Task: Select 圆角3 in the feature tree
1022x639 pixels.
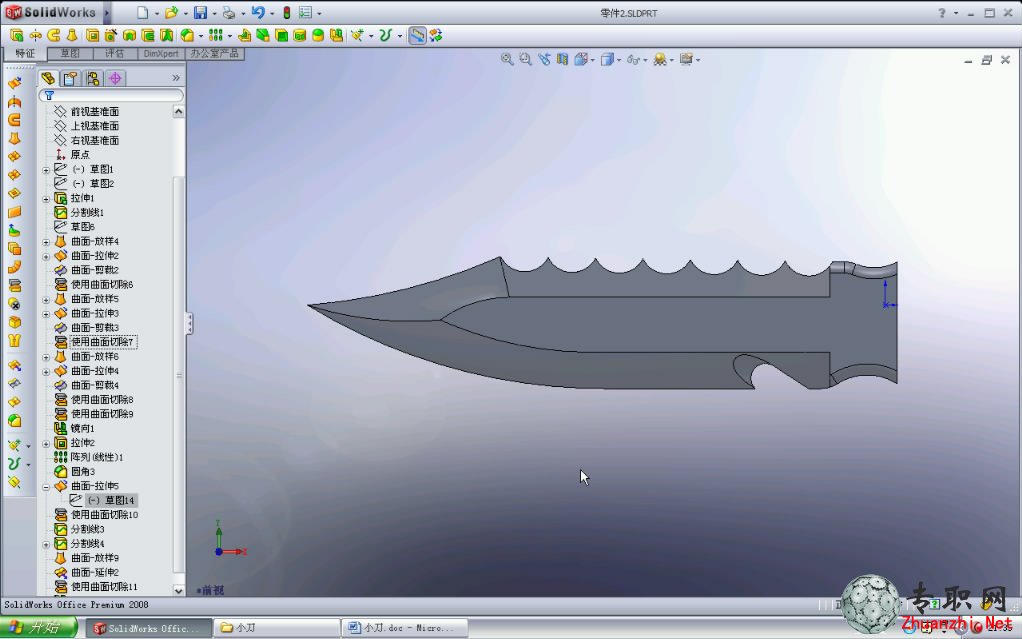Action: point(83,471)
